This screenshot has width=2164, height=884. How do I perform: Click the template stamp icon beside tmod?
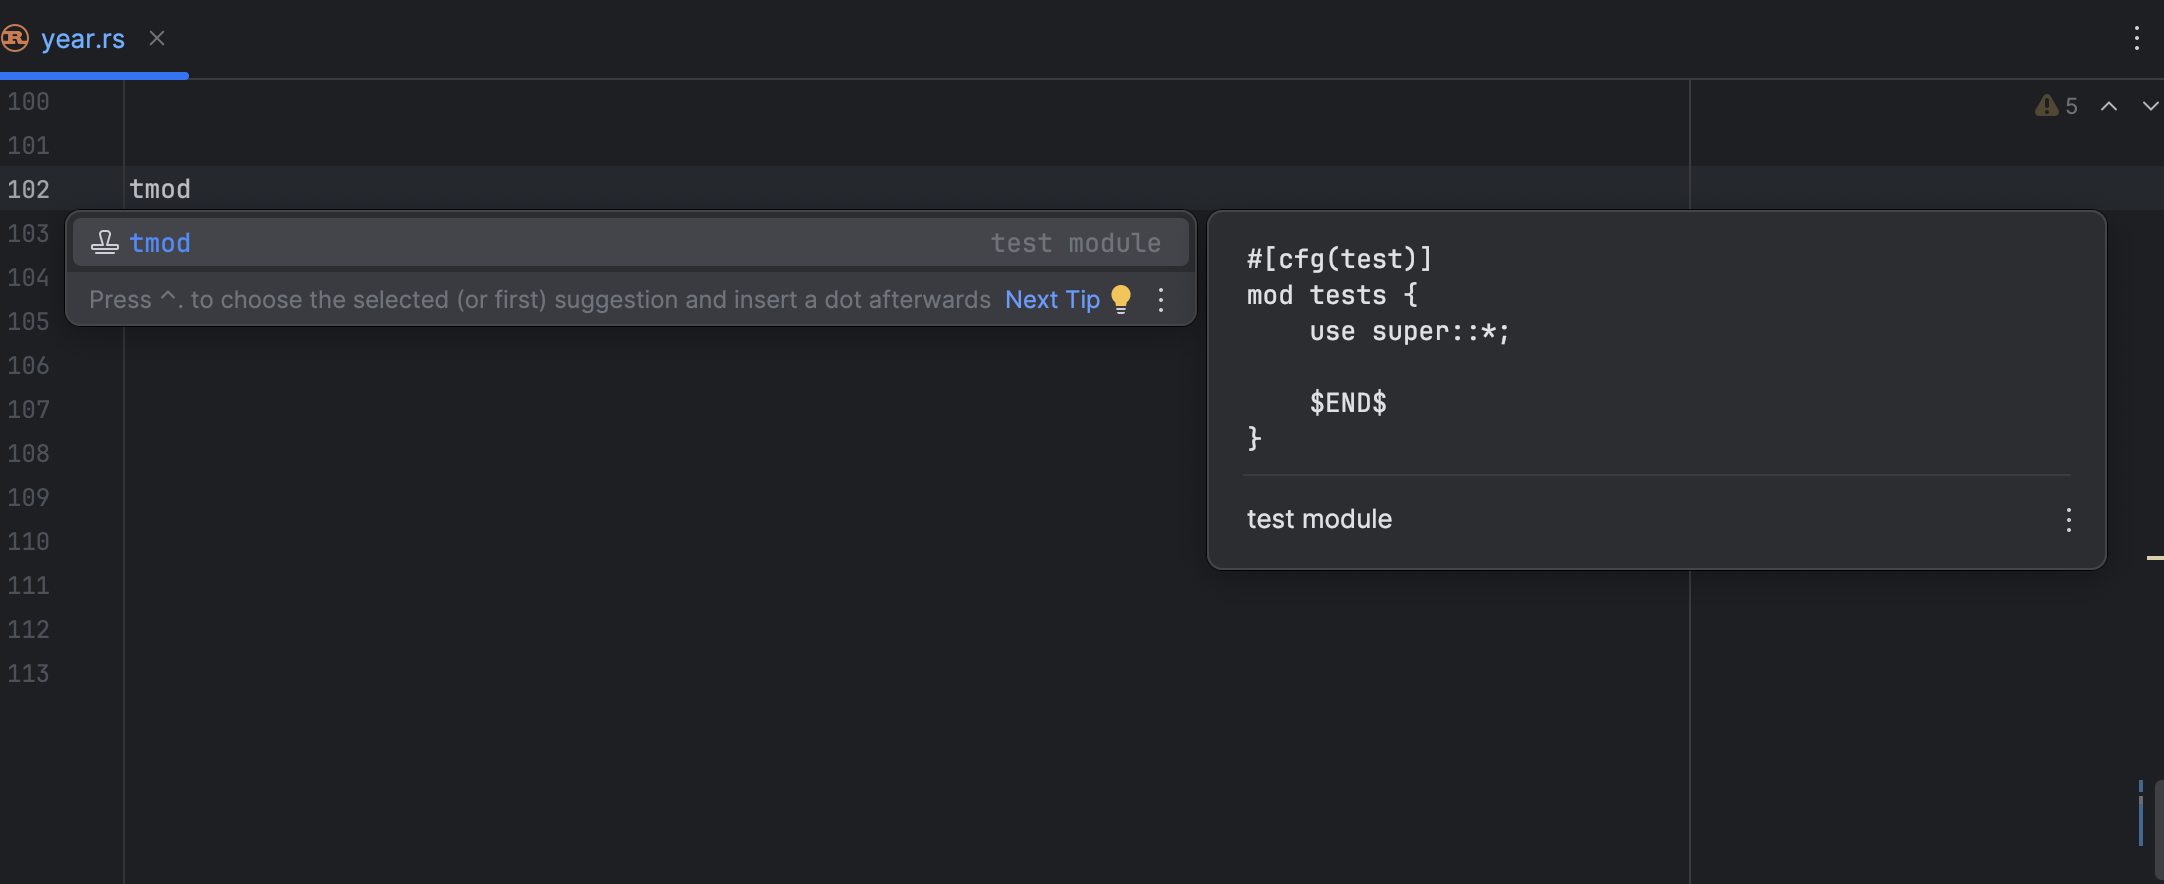105,243
